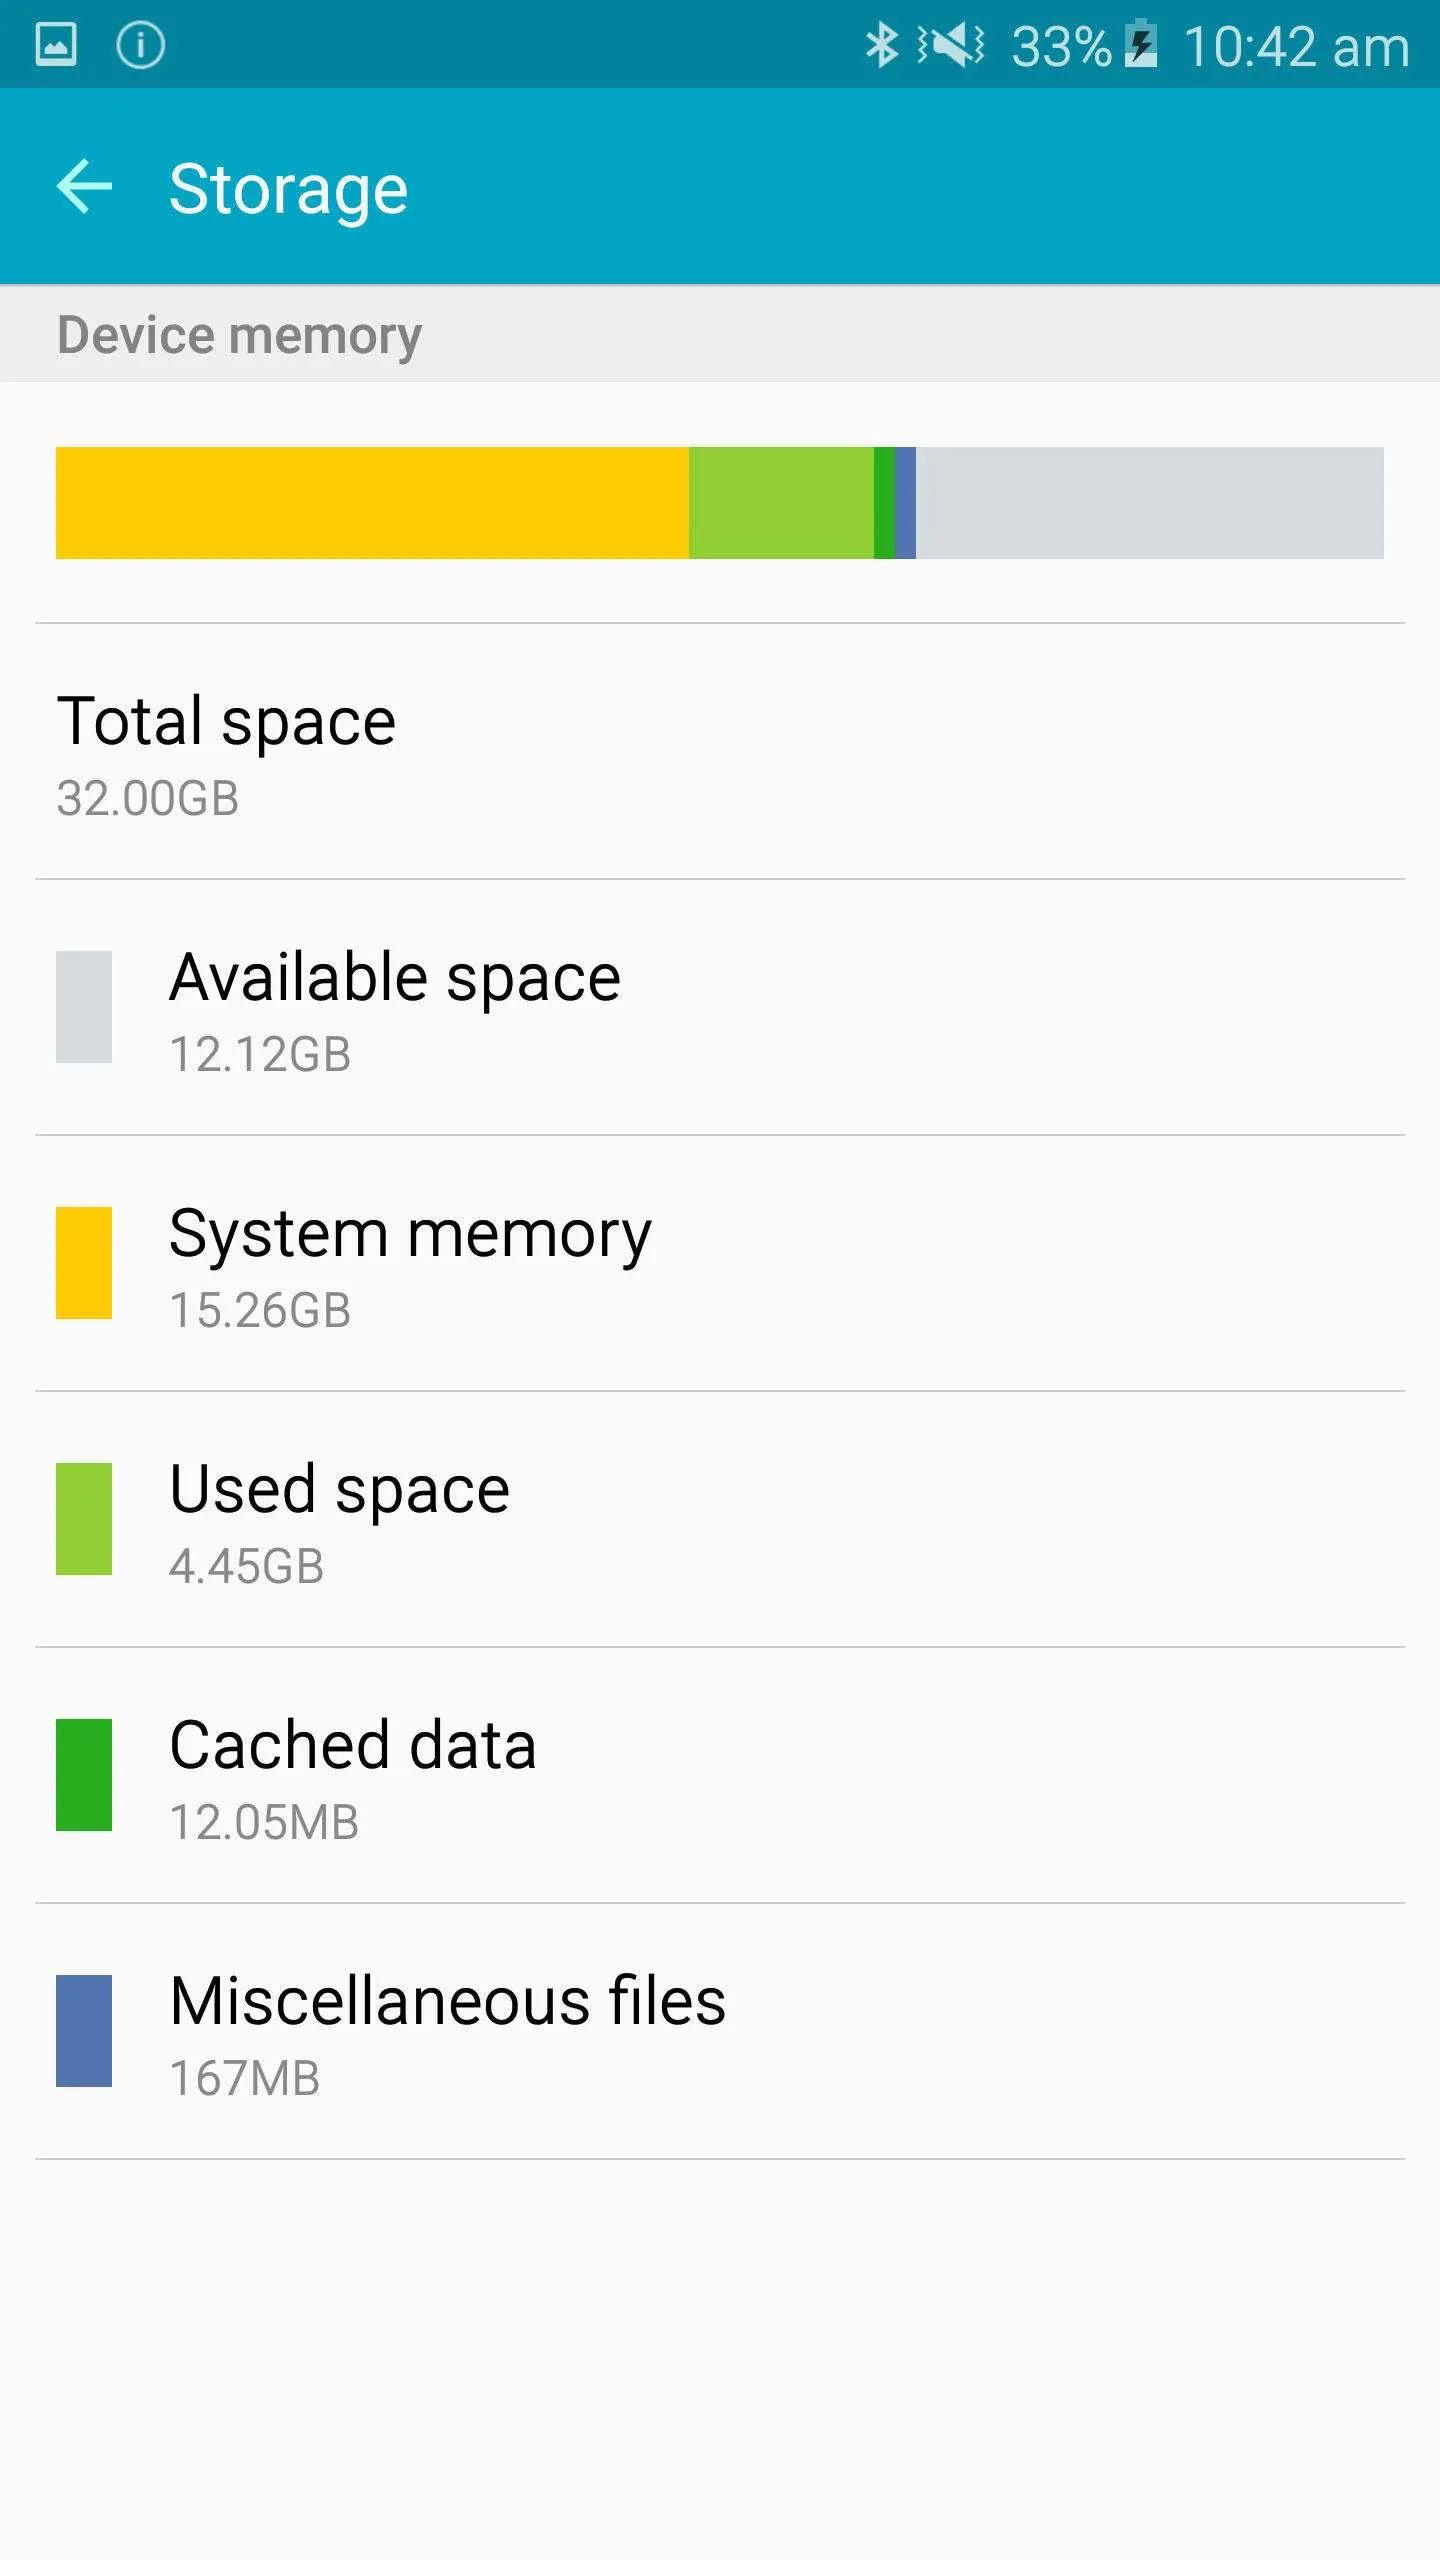The height and width of the screenshot is (2560, 1440).
Task: Tap the blue Miscellaneous files swatch
Action: point(84,2030)
